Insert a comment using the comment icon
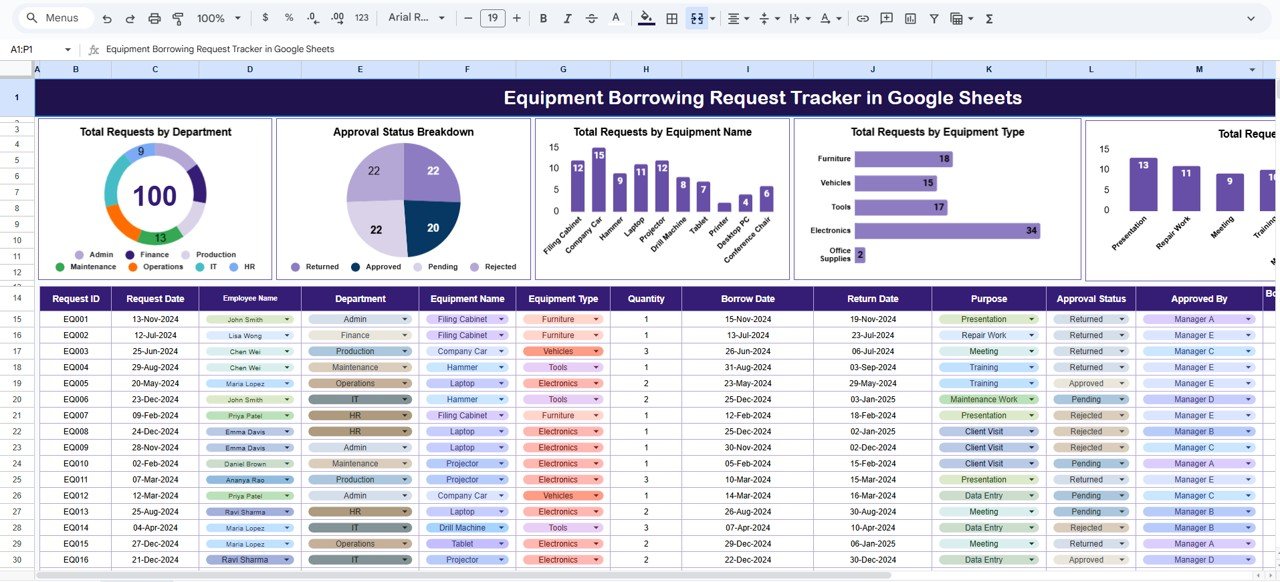This screenshot has height=582, width=1280. (886, 18)
